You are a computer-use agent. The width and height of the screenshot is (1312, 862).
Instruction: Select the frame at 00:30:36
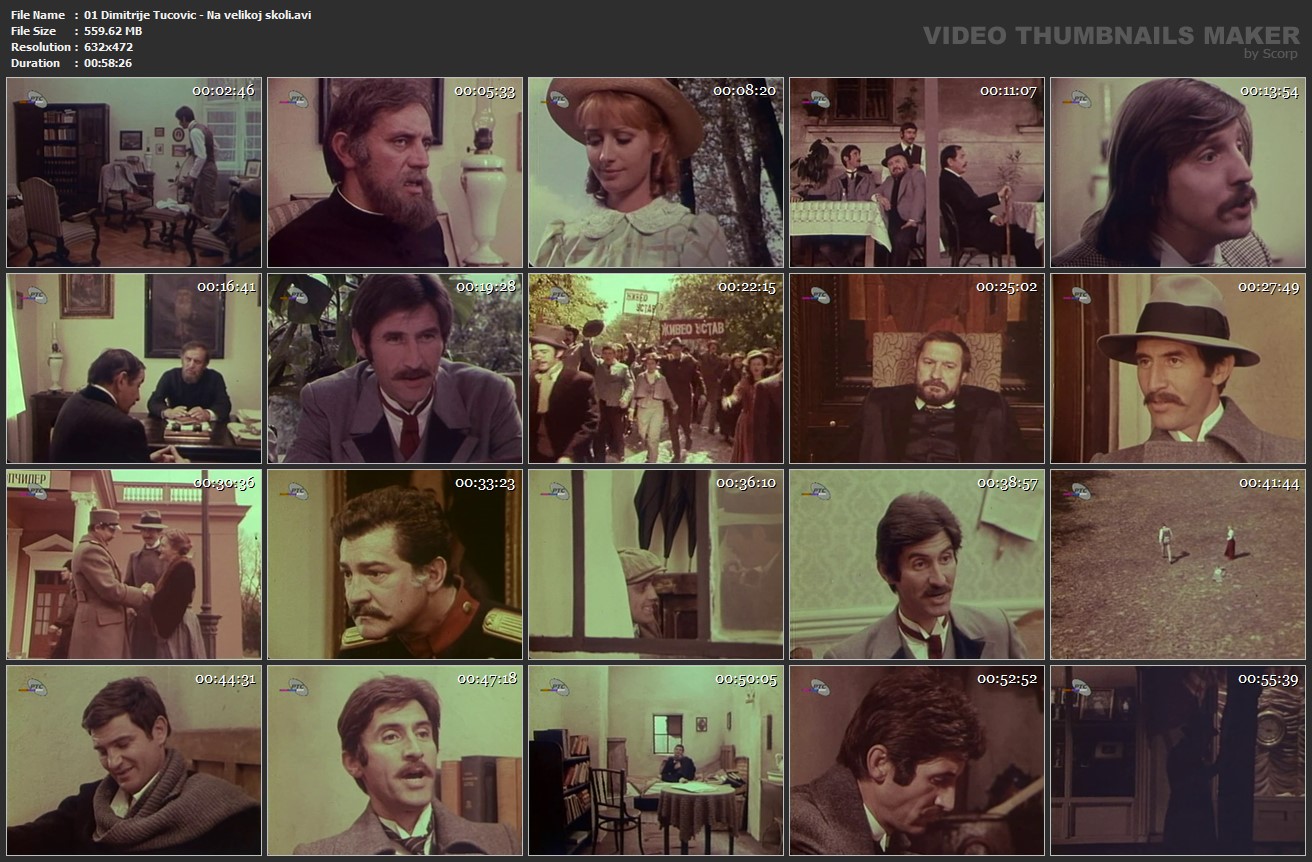(x=134, y=564)
